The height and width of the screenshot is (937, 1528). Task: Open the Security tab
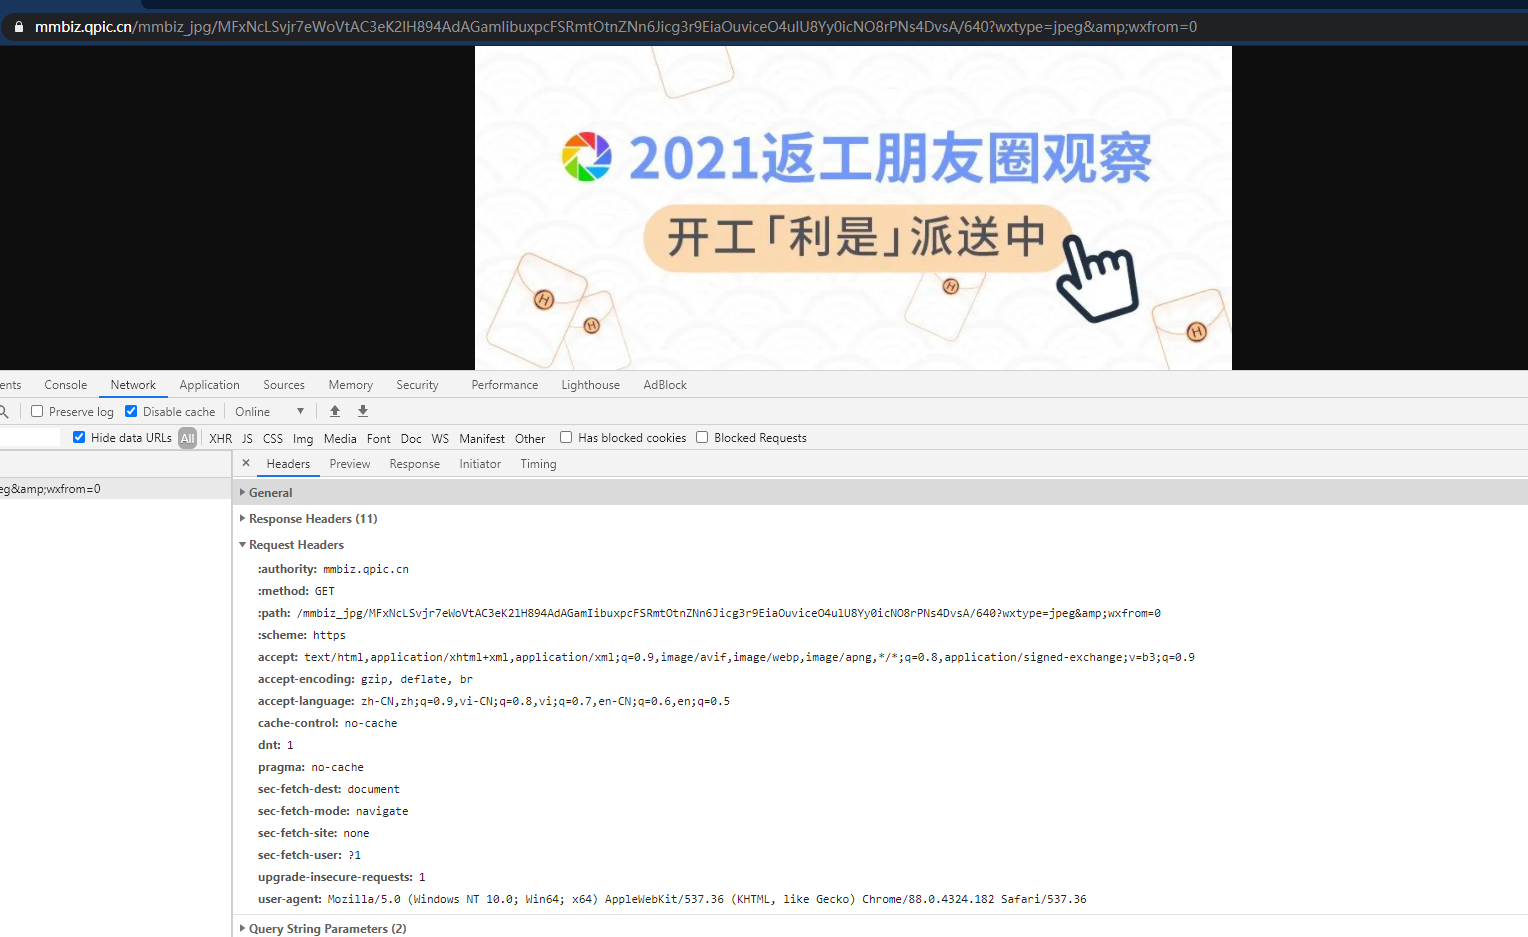point(417,385)
